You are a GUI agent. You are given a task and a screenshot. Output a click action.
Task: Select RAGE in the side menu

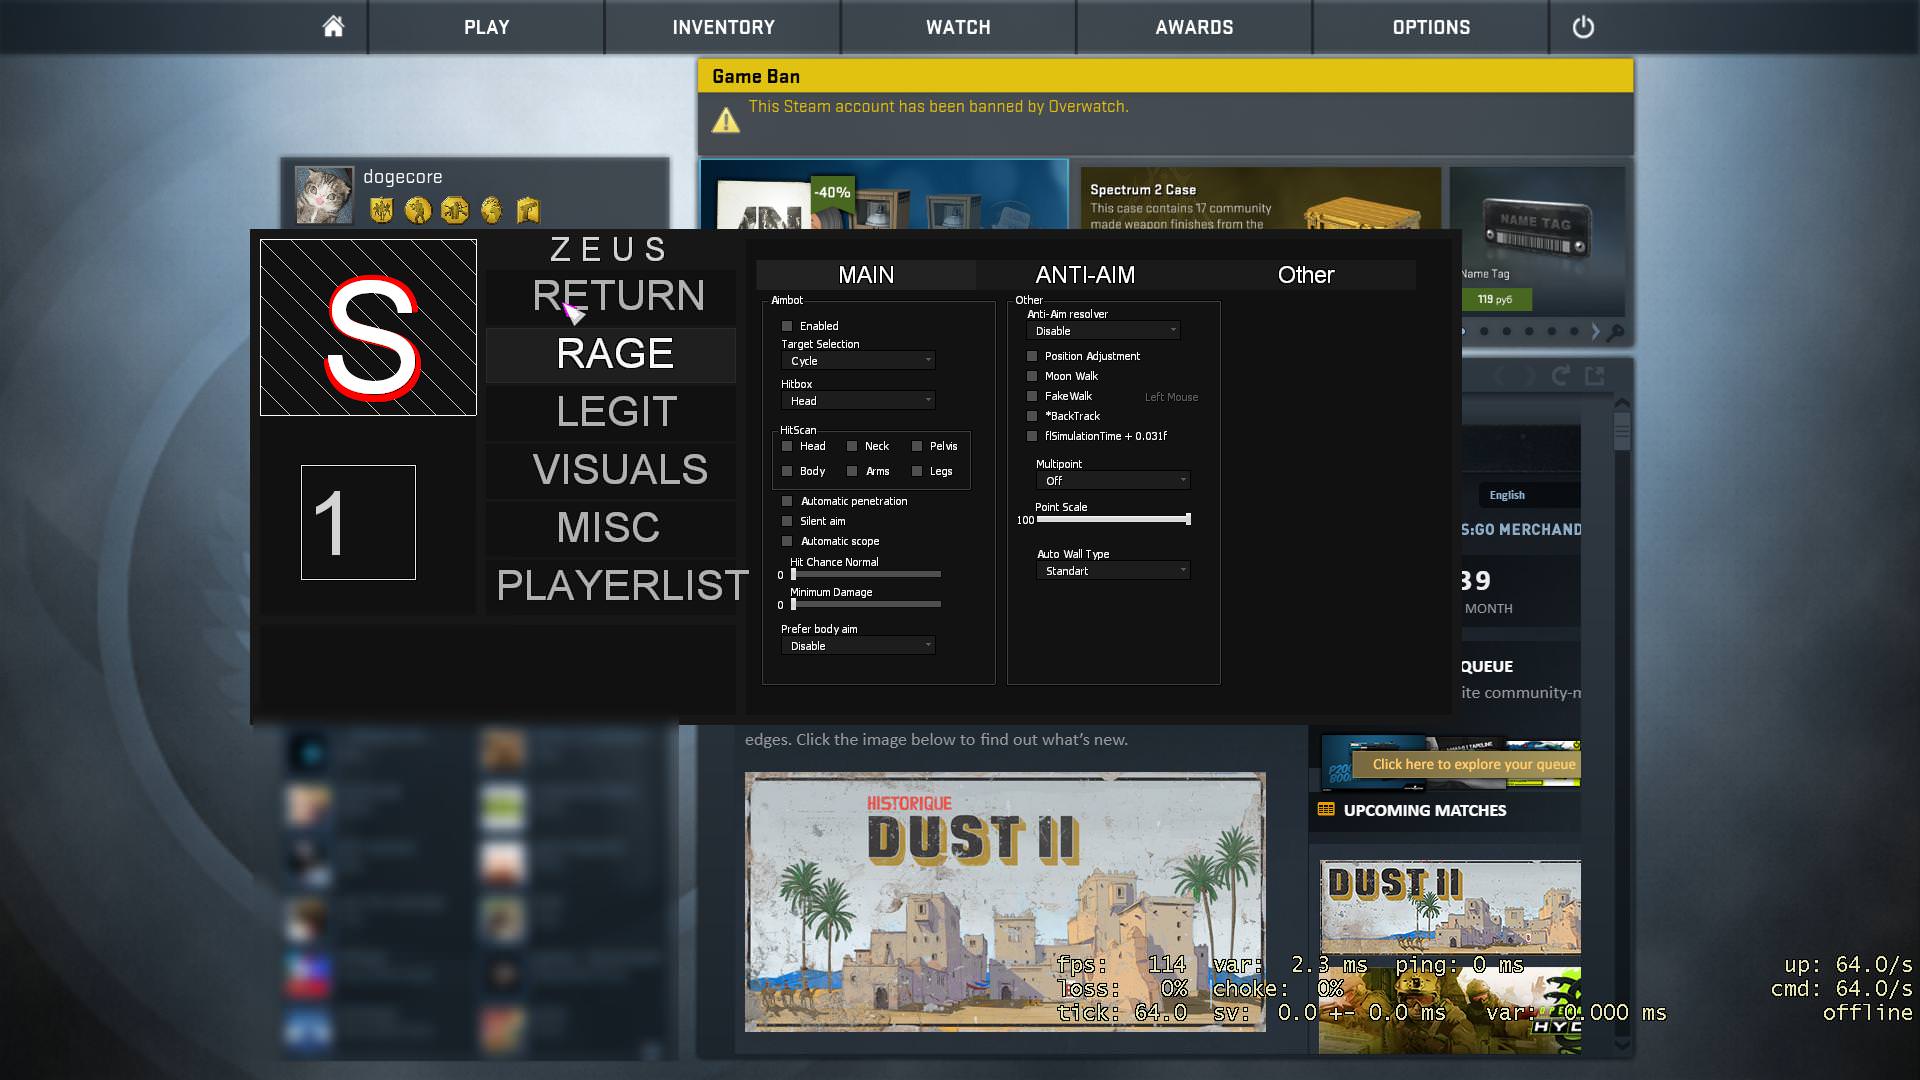tap(611, 354)
